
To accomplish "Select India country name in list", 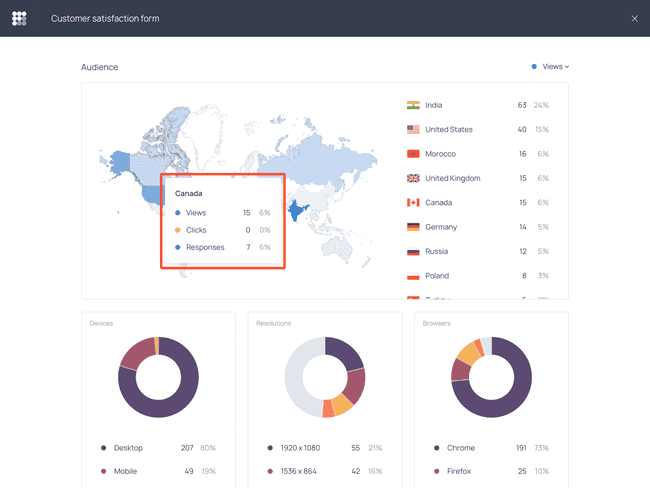I will (434, 105).
